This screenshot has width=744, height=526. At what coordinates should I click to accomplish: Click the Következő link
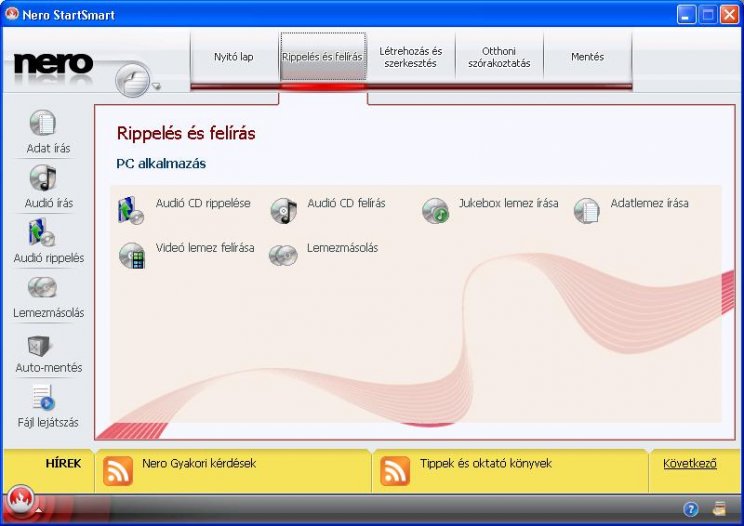tap(690, 463)
